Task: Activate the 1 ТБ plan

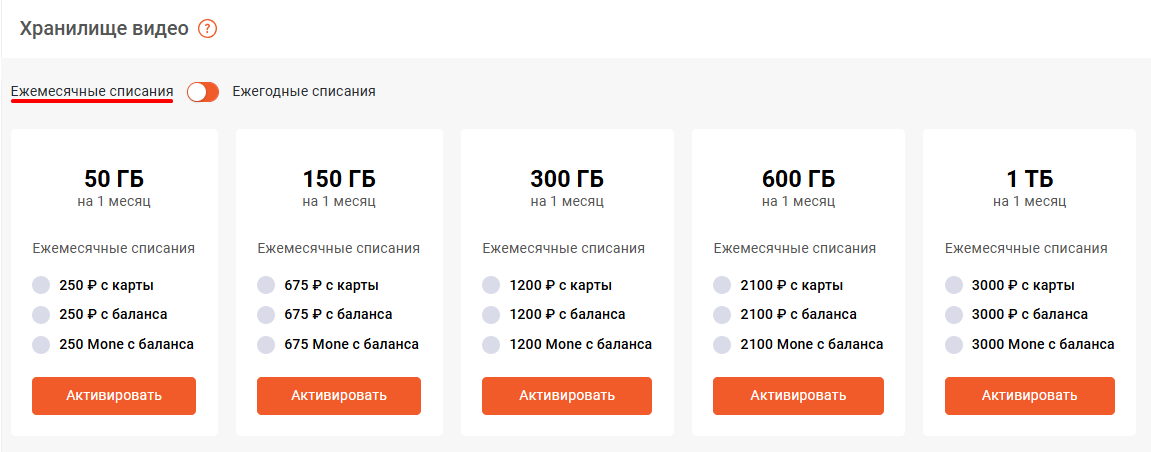Action: (x=1030, y=395)
